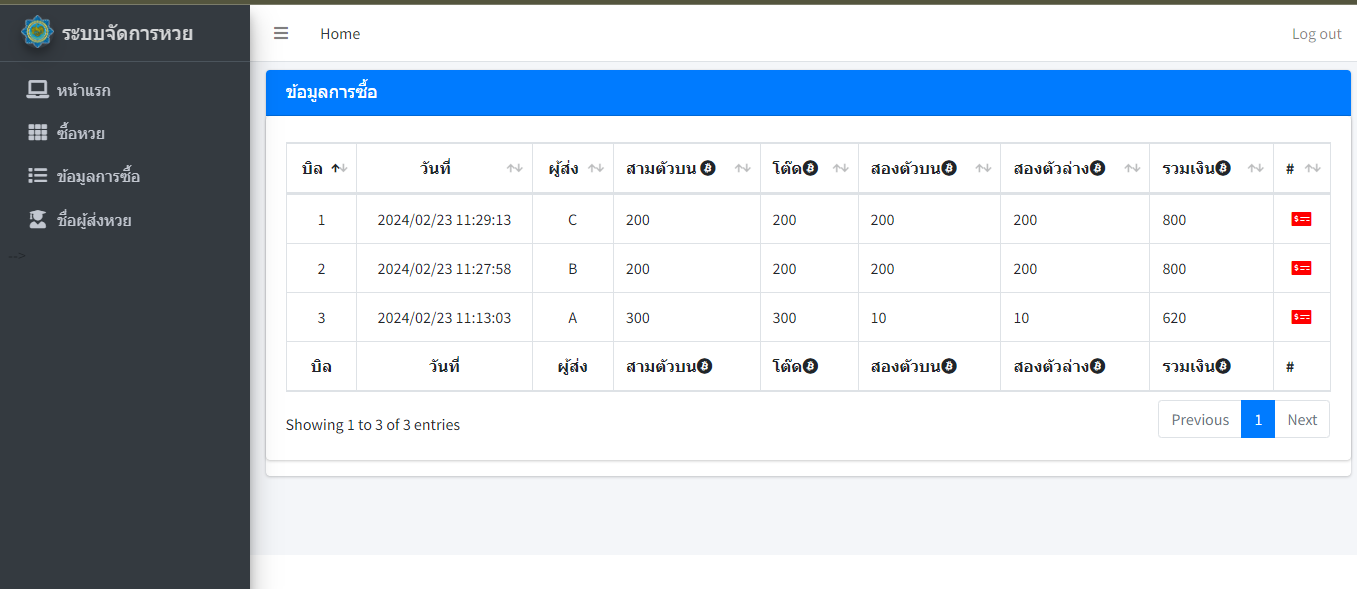This screenshot has height=589, width=1357.
Task: Click the laptop icon beside หน้าแรก
Action: coord(38,90)
